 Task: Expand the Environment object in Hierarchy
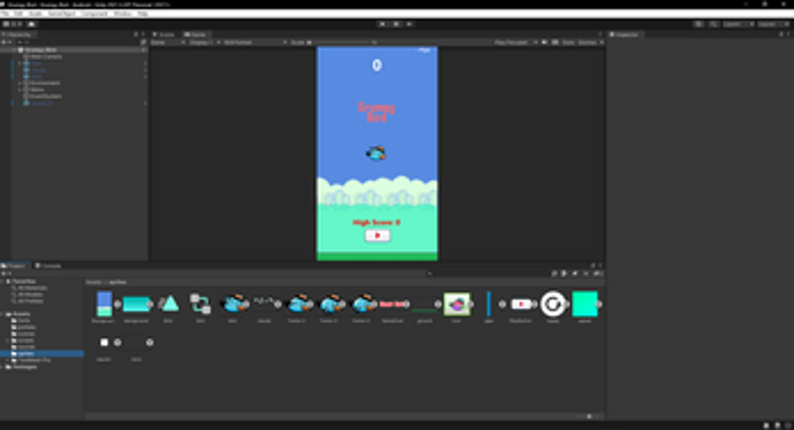coord(20,83)
